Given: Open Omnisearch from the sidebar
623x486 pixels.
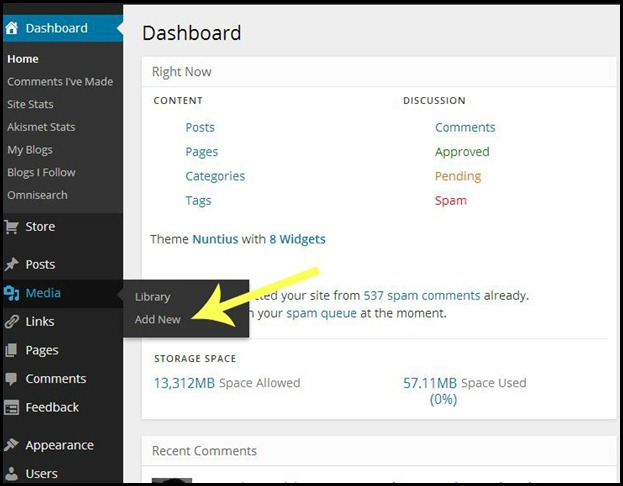Looking at the screenshot, I should [37, 195].
